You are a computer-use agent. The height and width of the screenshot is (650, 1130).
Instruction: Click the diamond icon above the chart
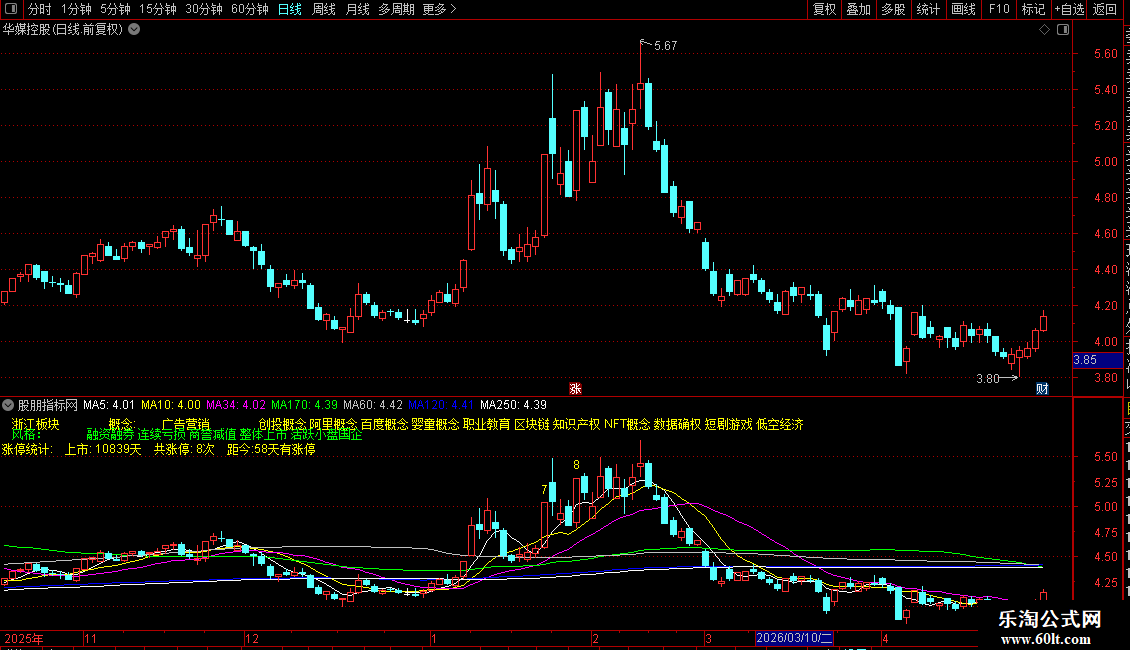pos(1044,29)
